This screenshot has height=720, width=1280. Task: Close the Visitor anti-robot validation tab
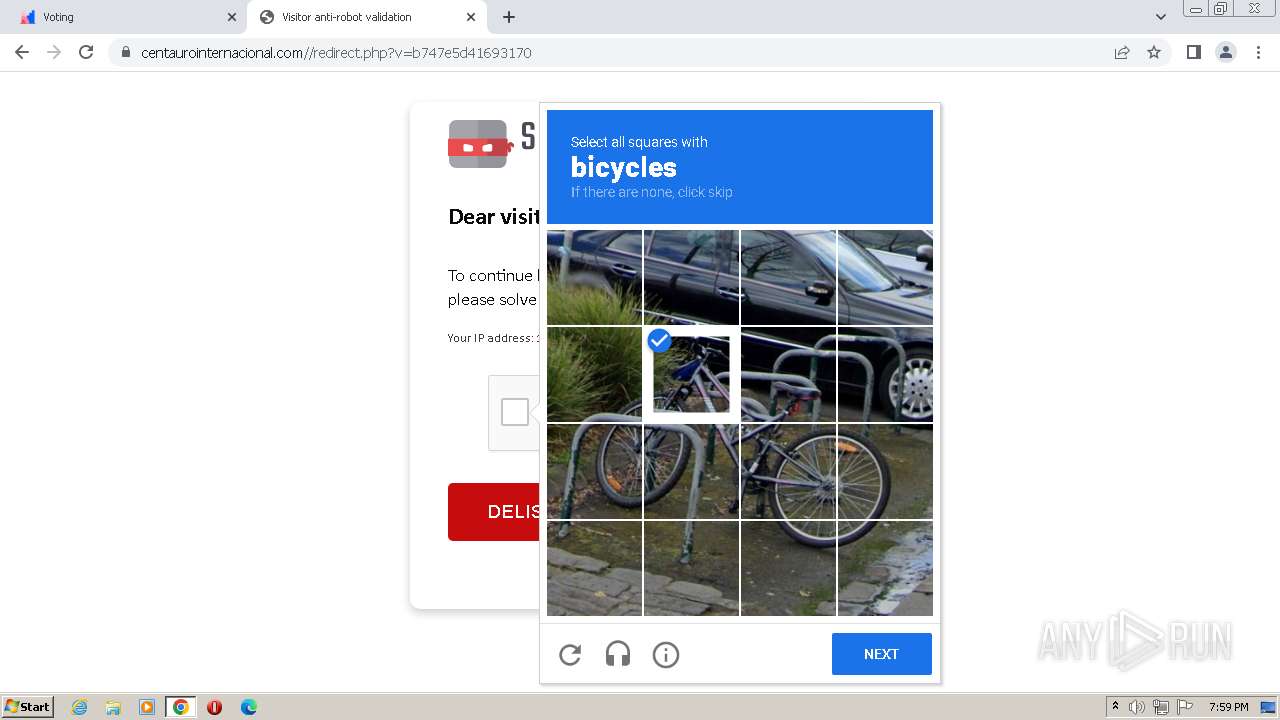[x=471, y=17]
